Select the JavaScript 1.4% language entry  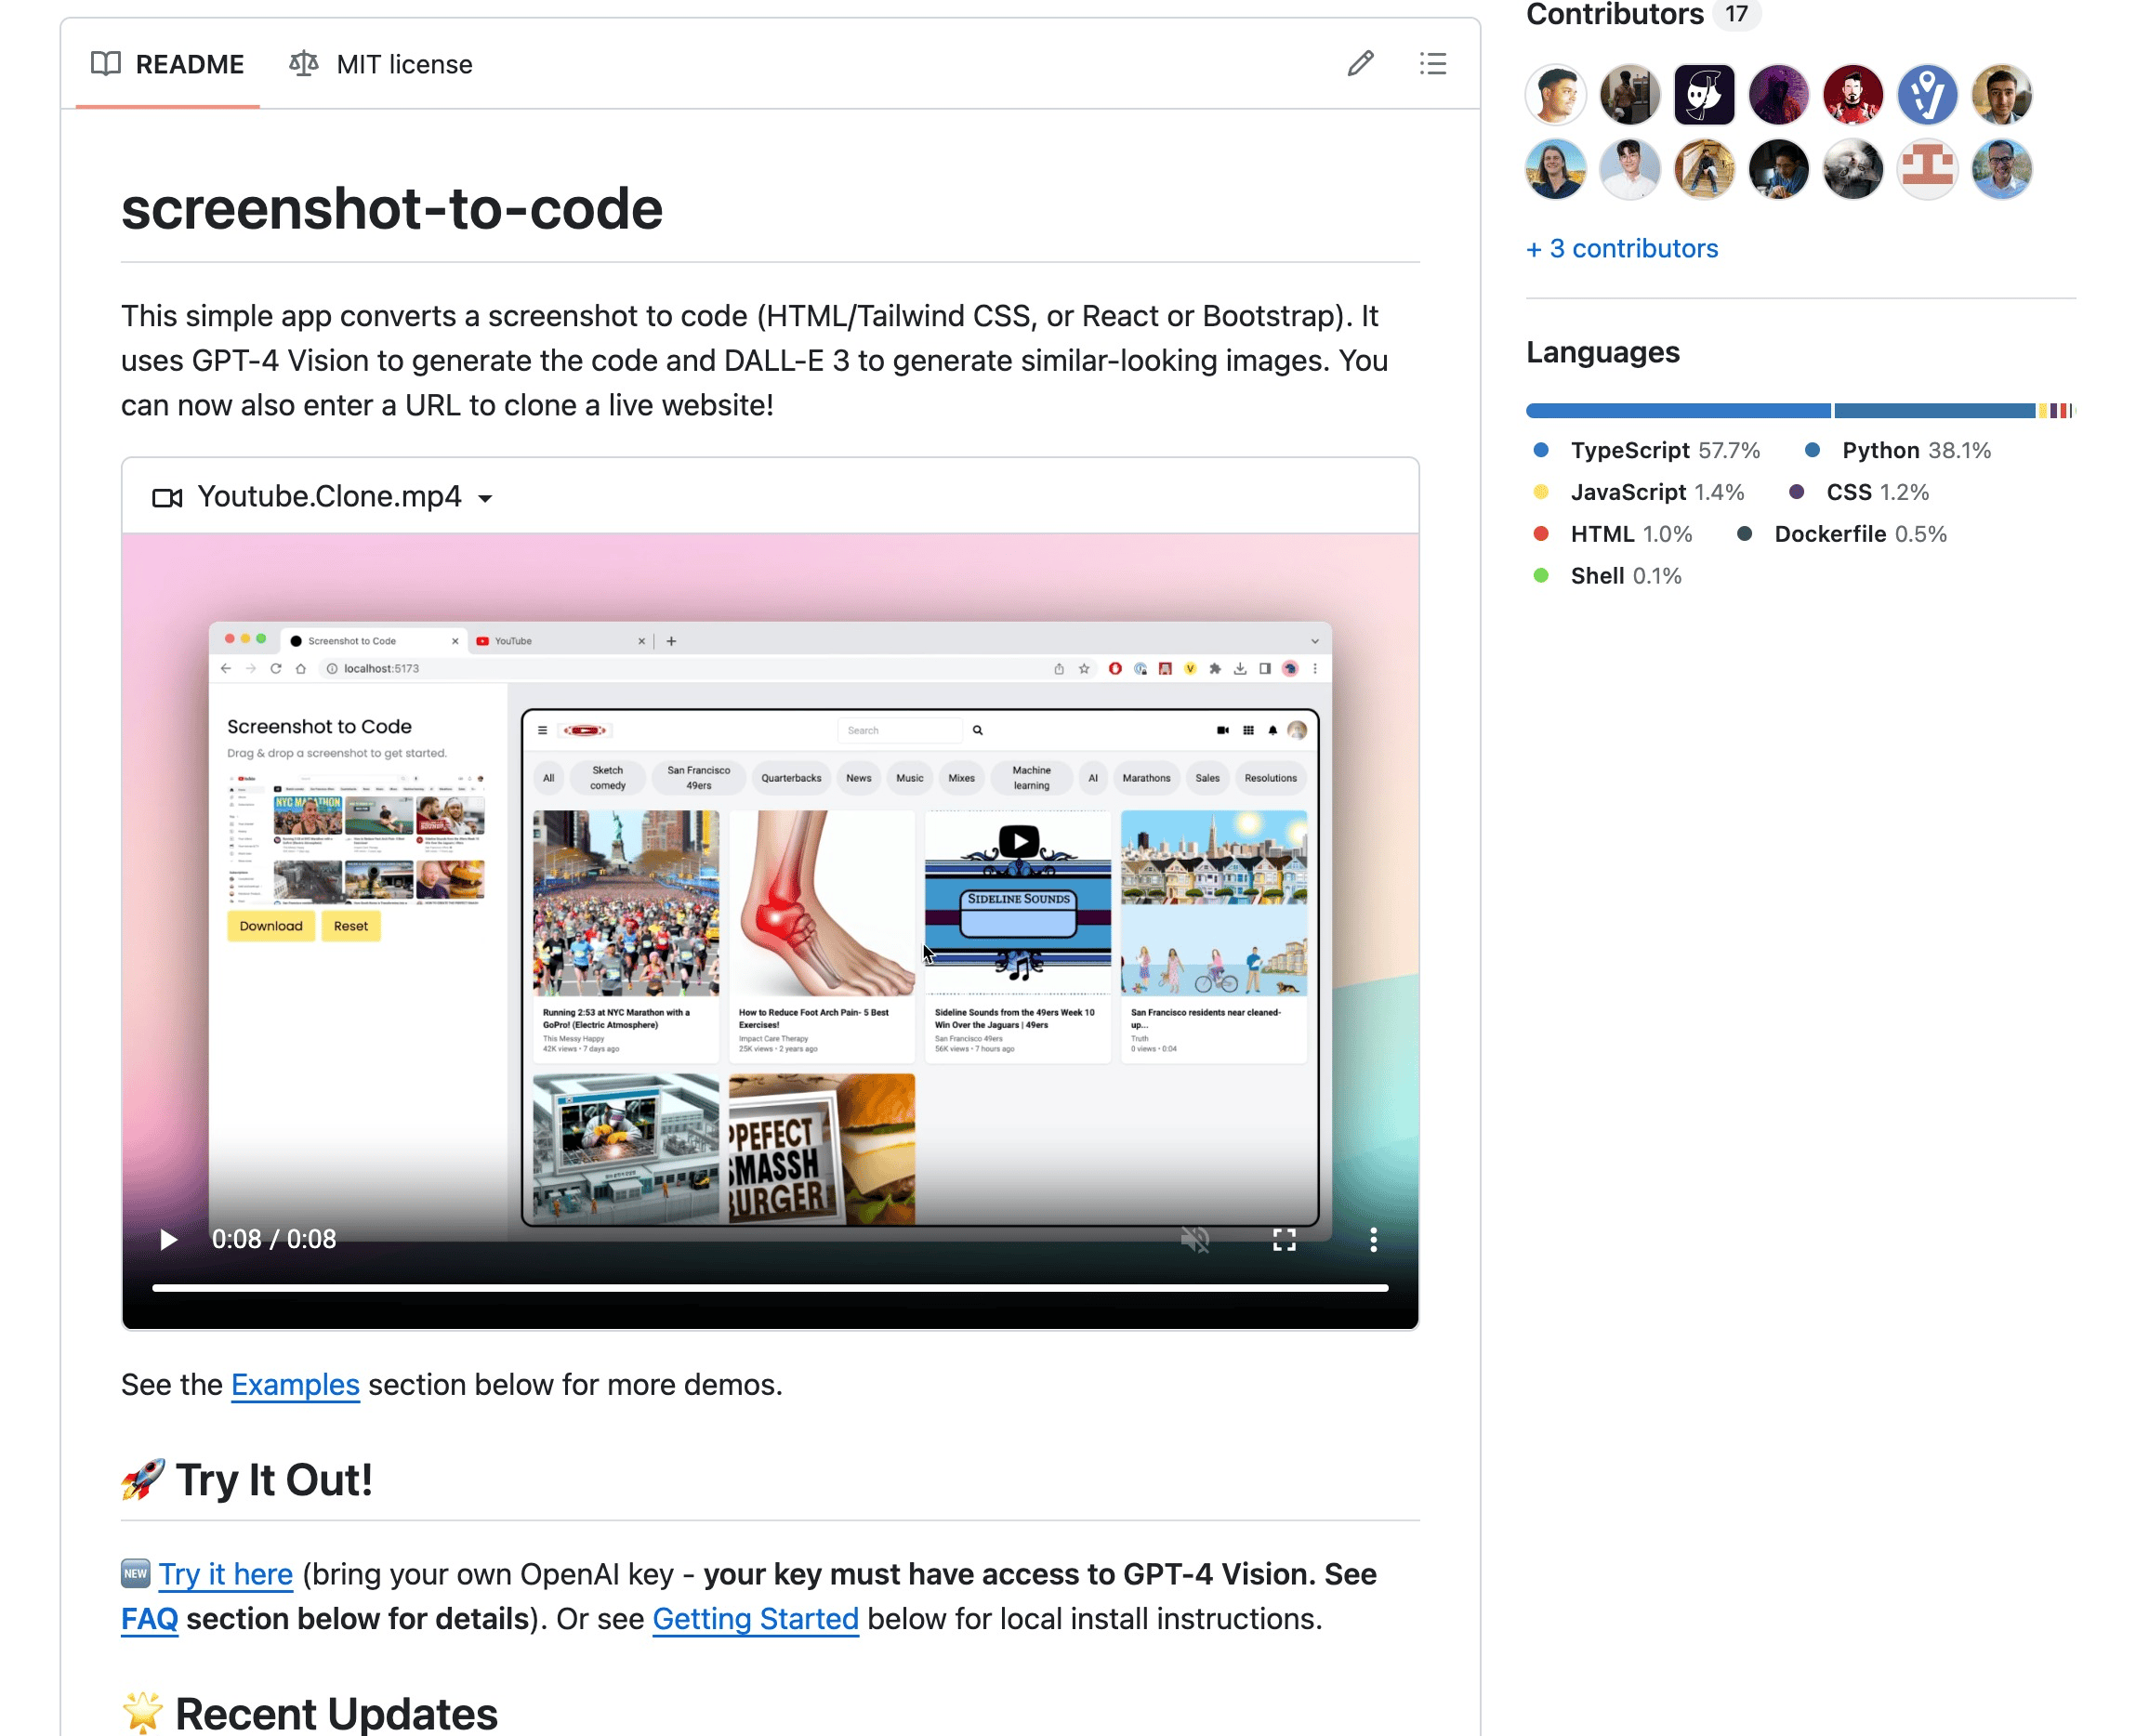tap(1639, 492)
